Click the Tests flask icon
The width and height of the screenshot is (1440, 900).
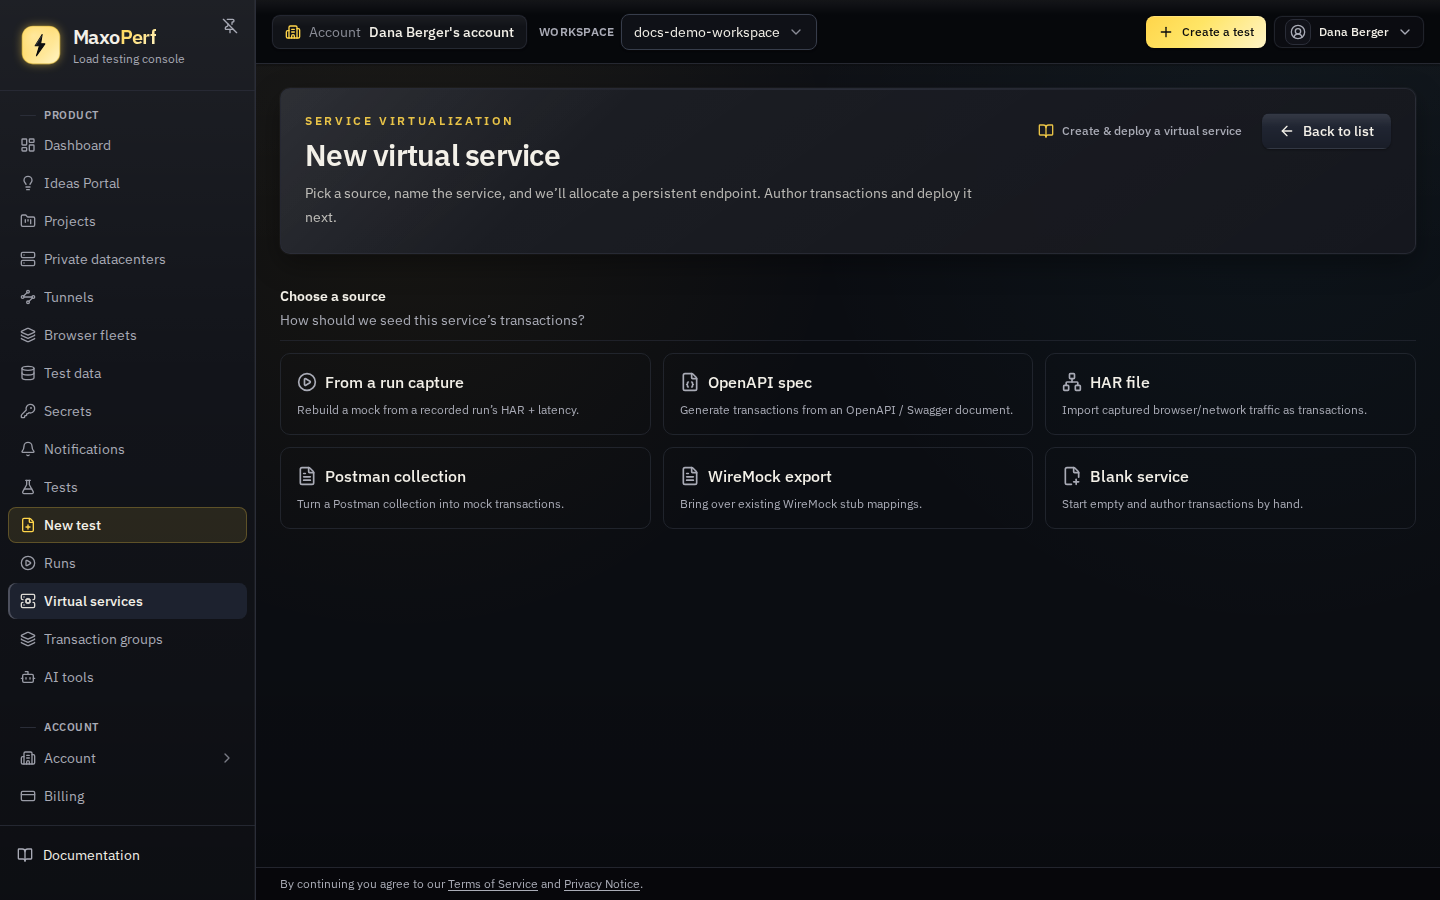(28, 487)
